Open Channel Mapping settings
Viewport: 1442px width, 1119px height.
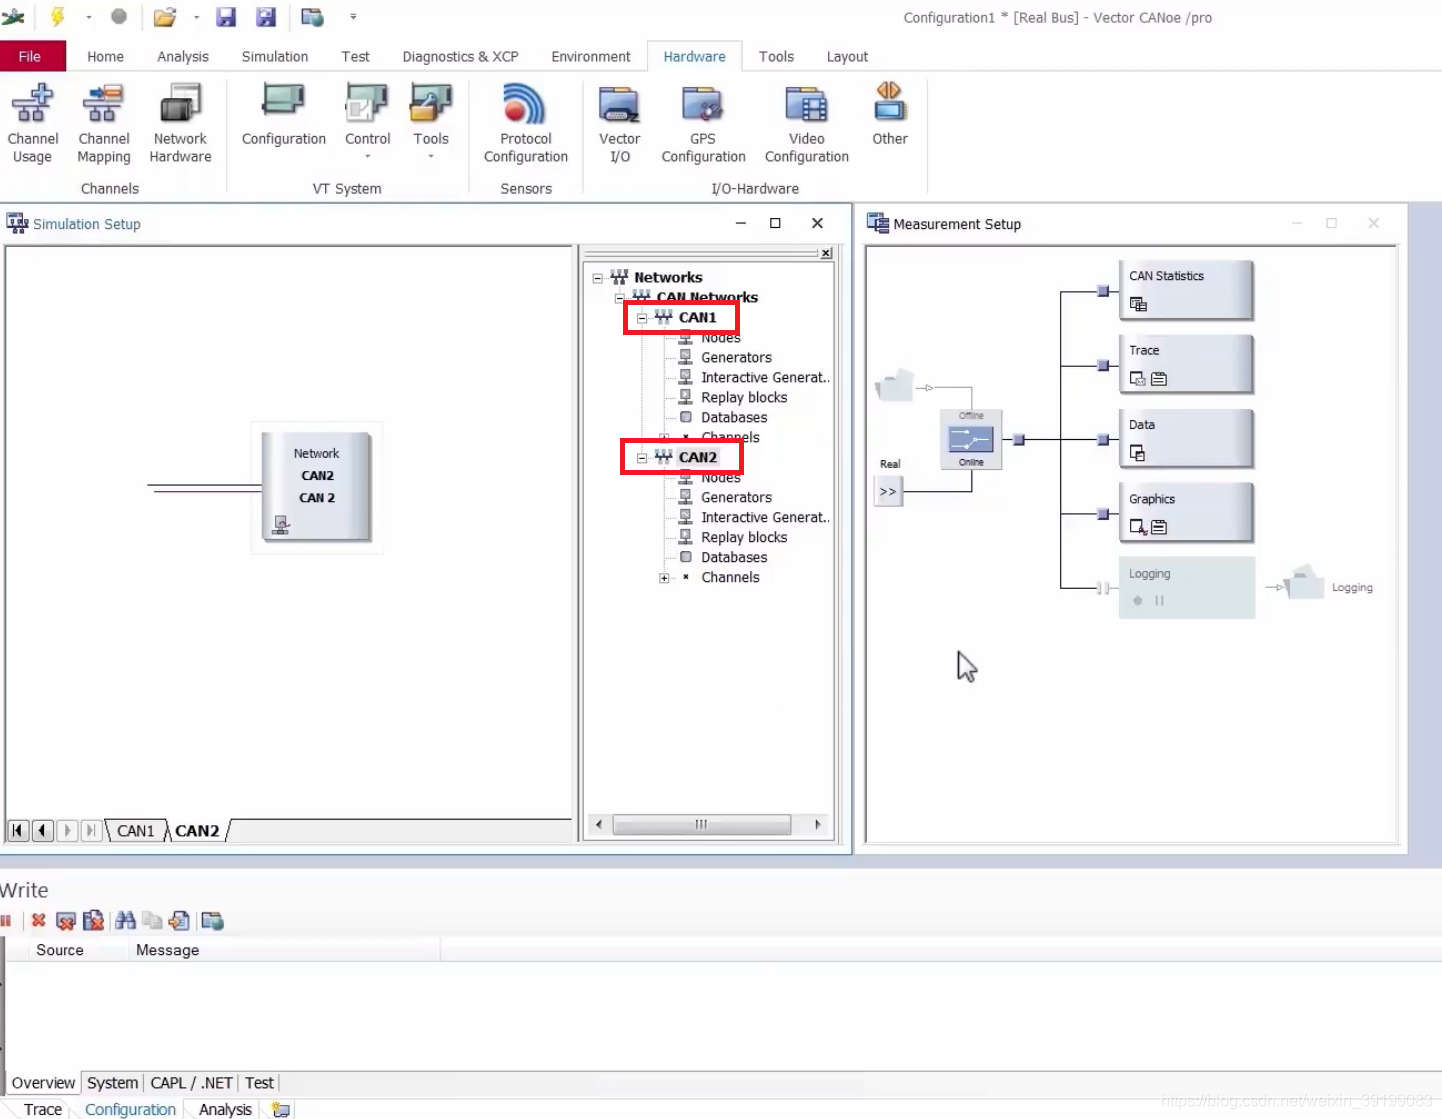pyautogui.click(x=103, y=124)
